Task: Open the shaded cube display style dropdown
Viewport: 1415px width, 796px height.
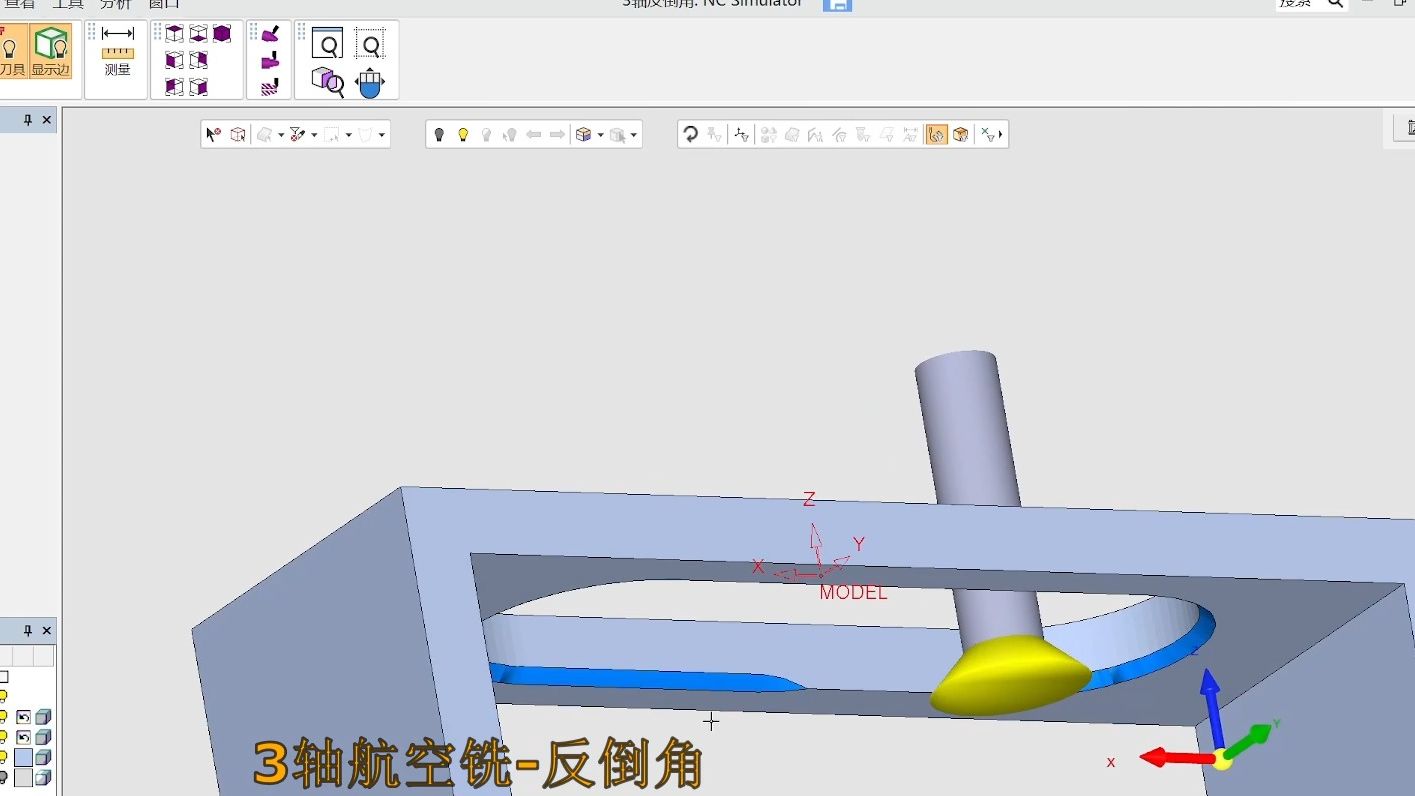Action: (600, 135)
